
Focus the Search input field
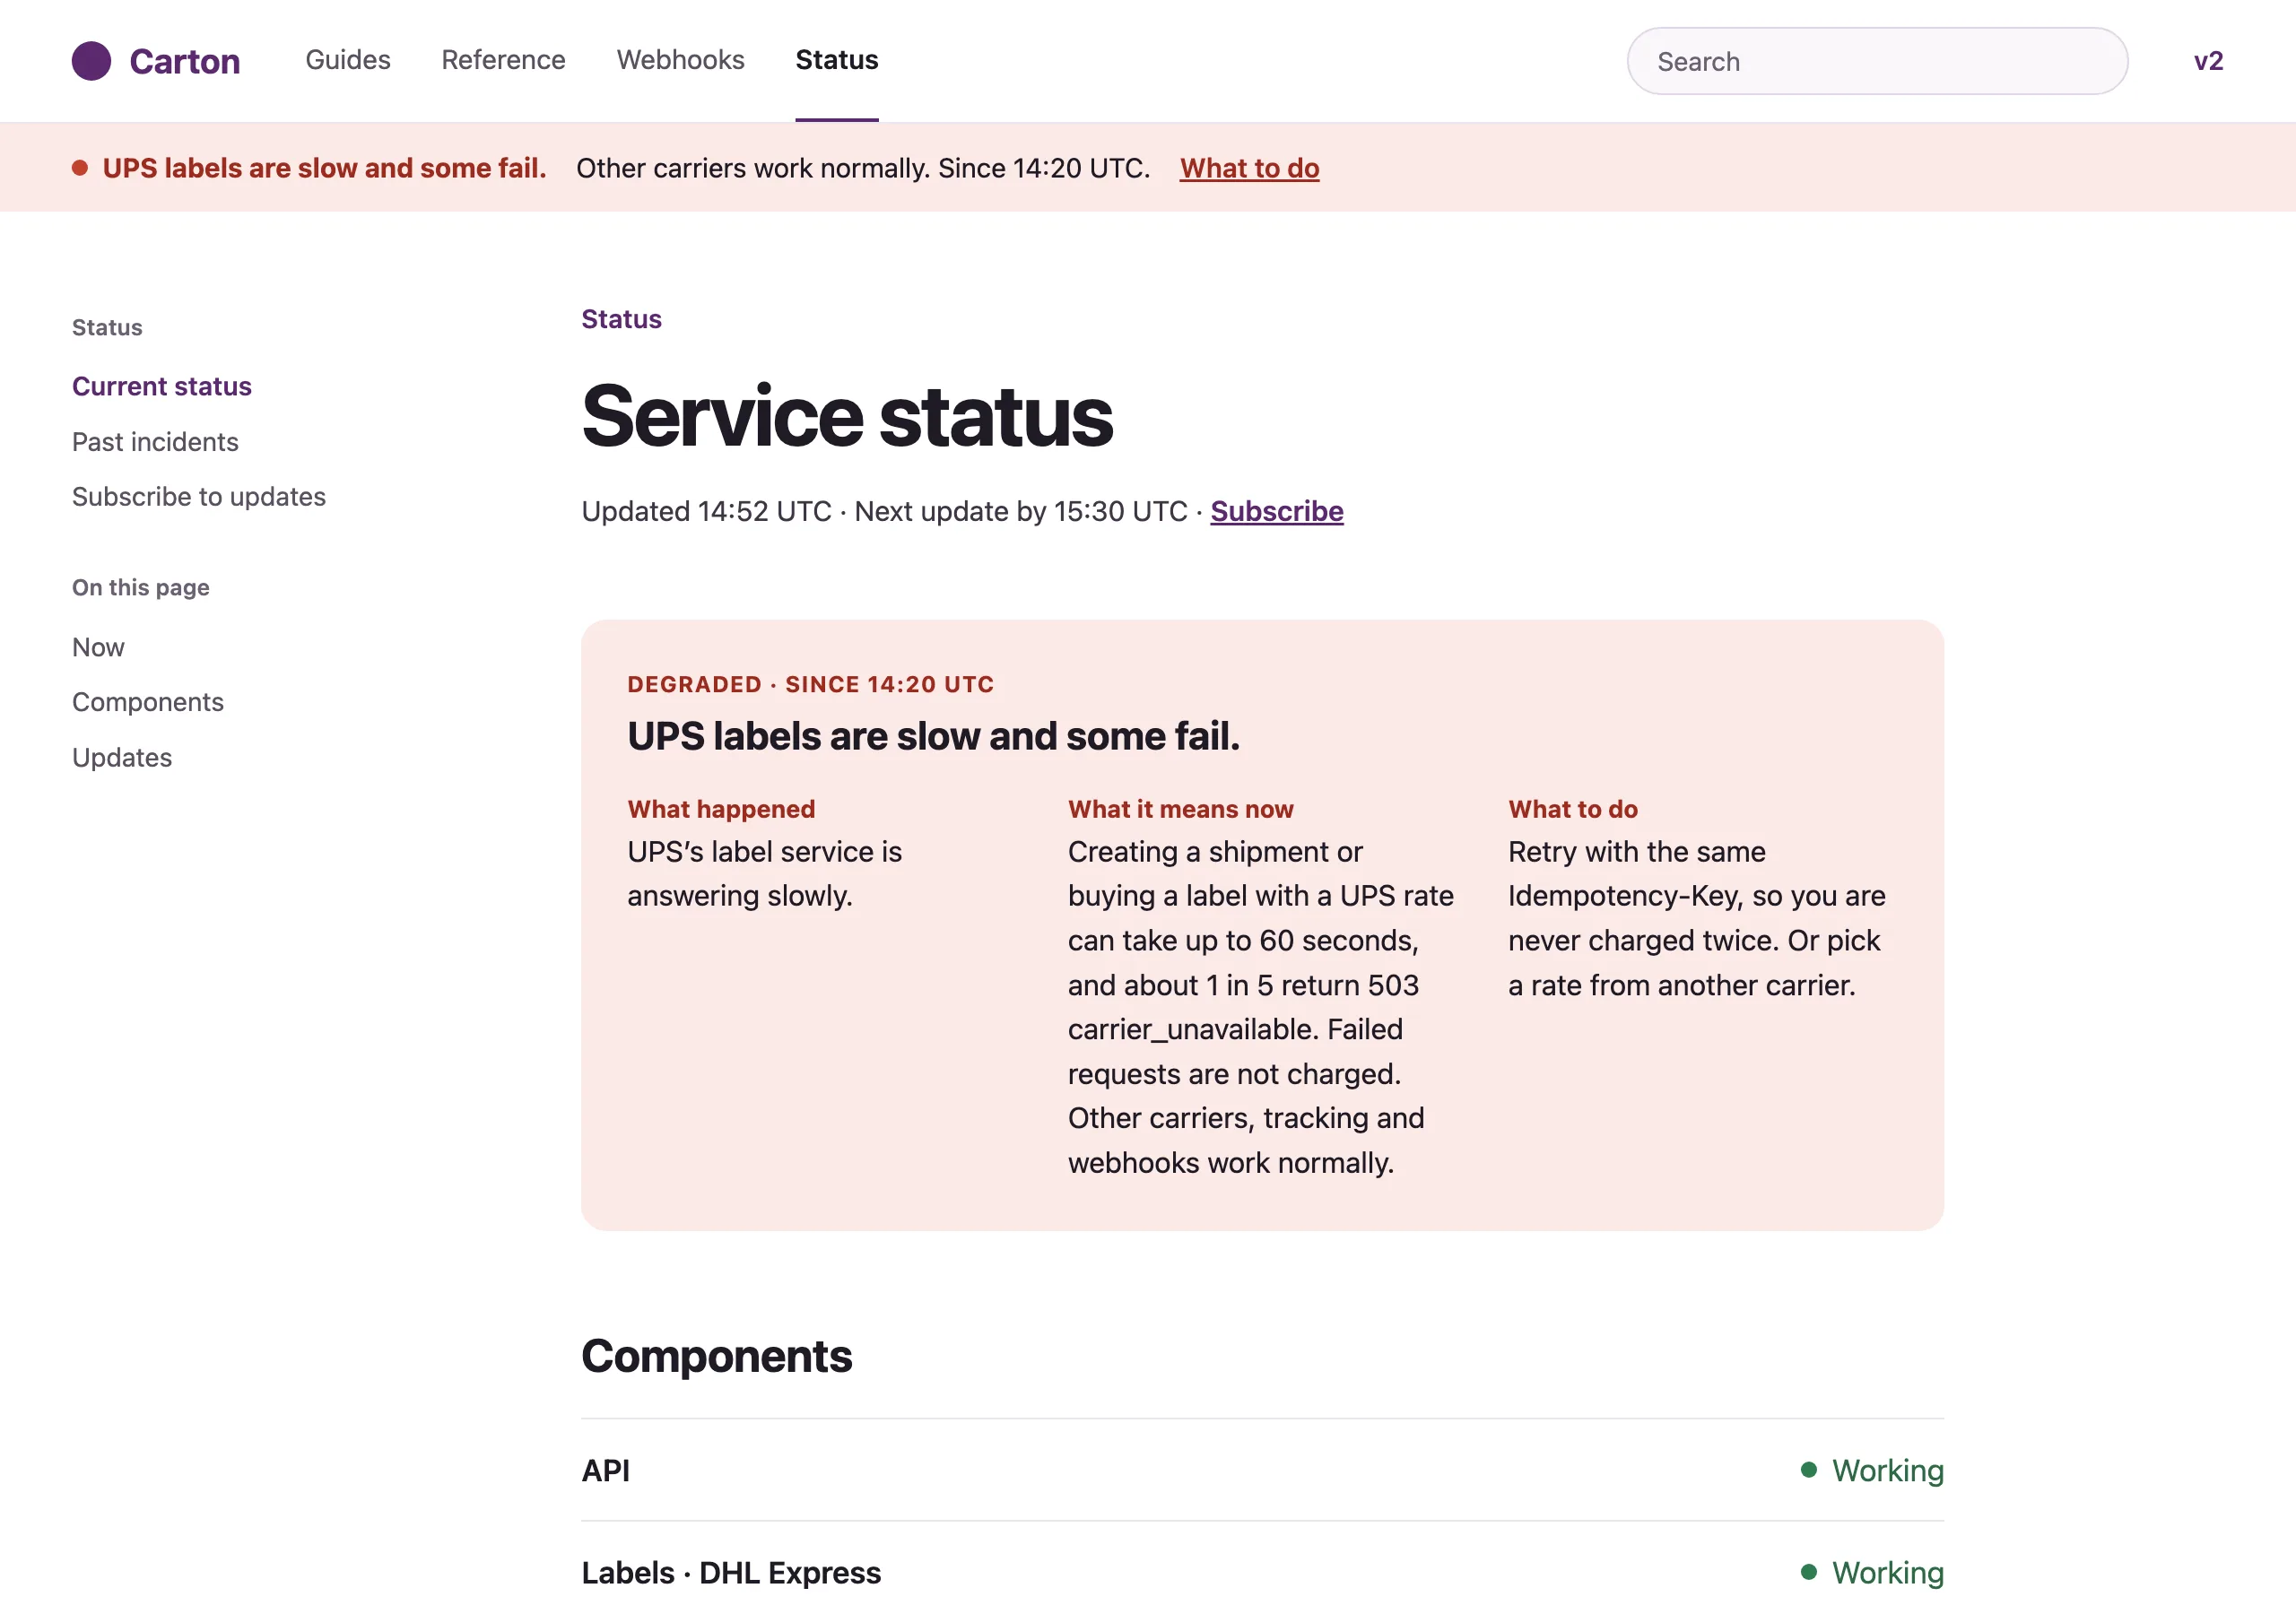pos(1877,61)
